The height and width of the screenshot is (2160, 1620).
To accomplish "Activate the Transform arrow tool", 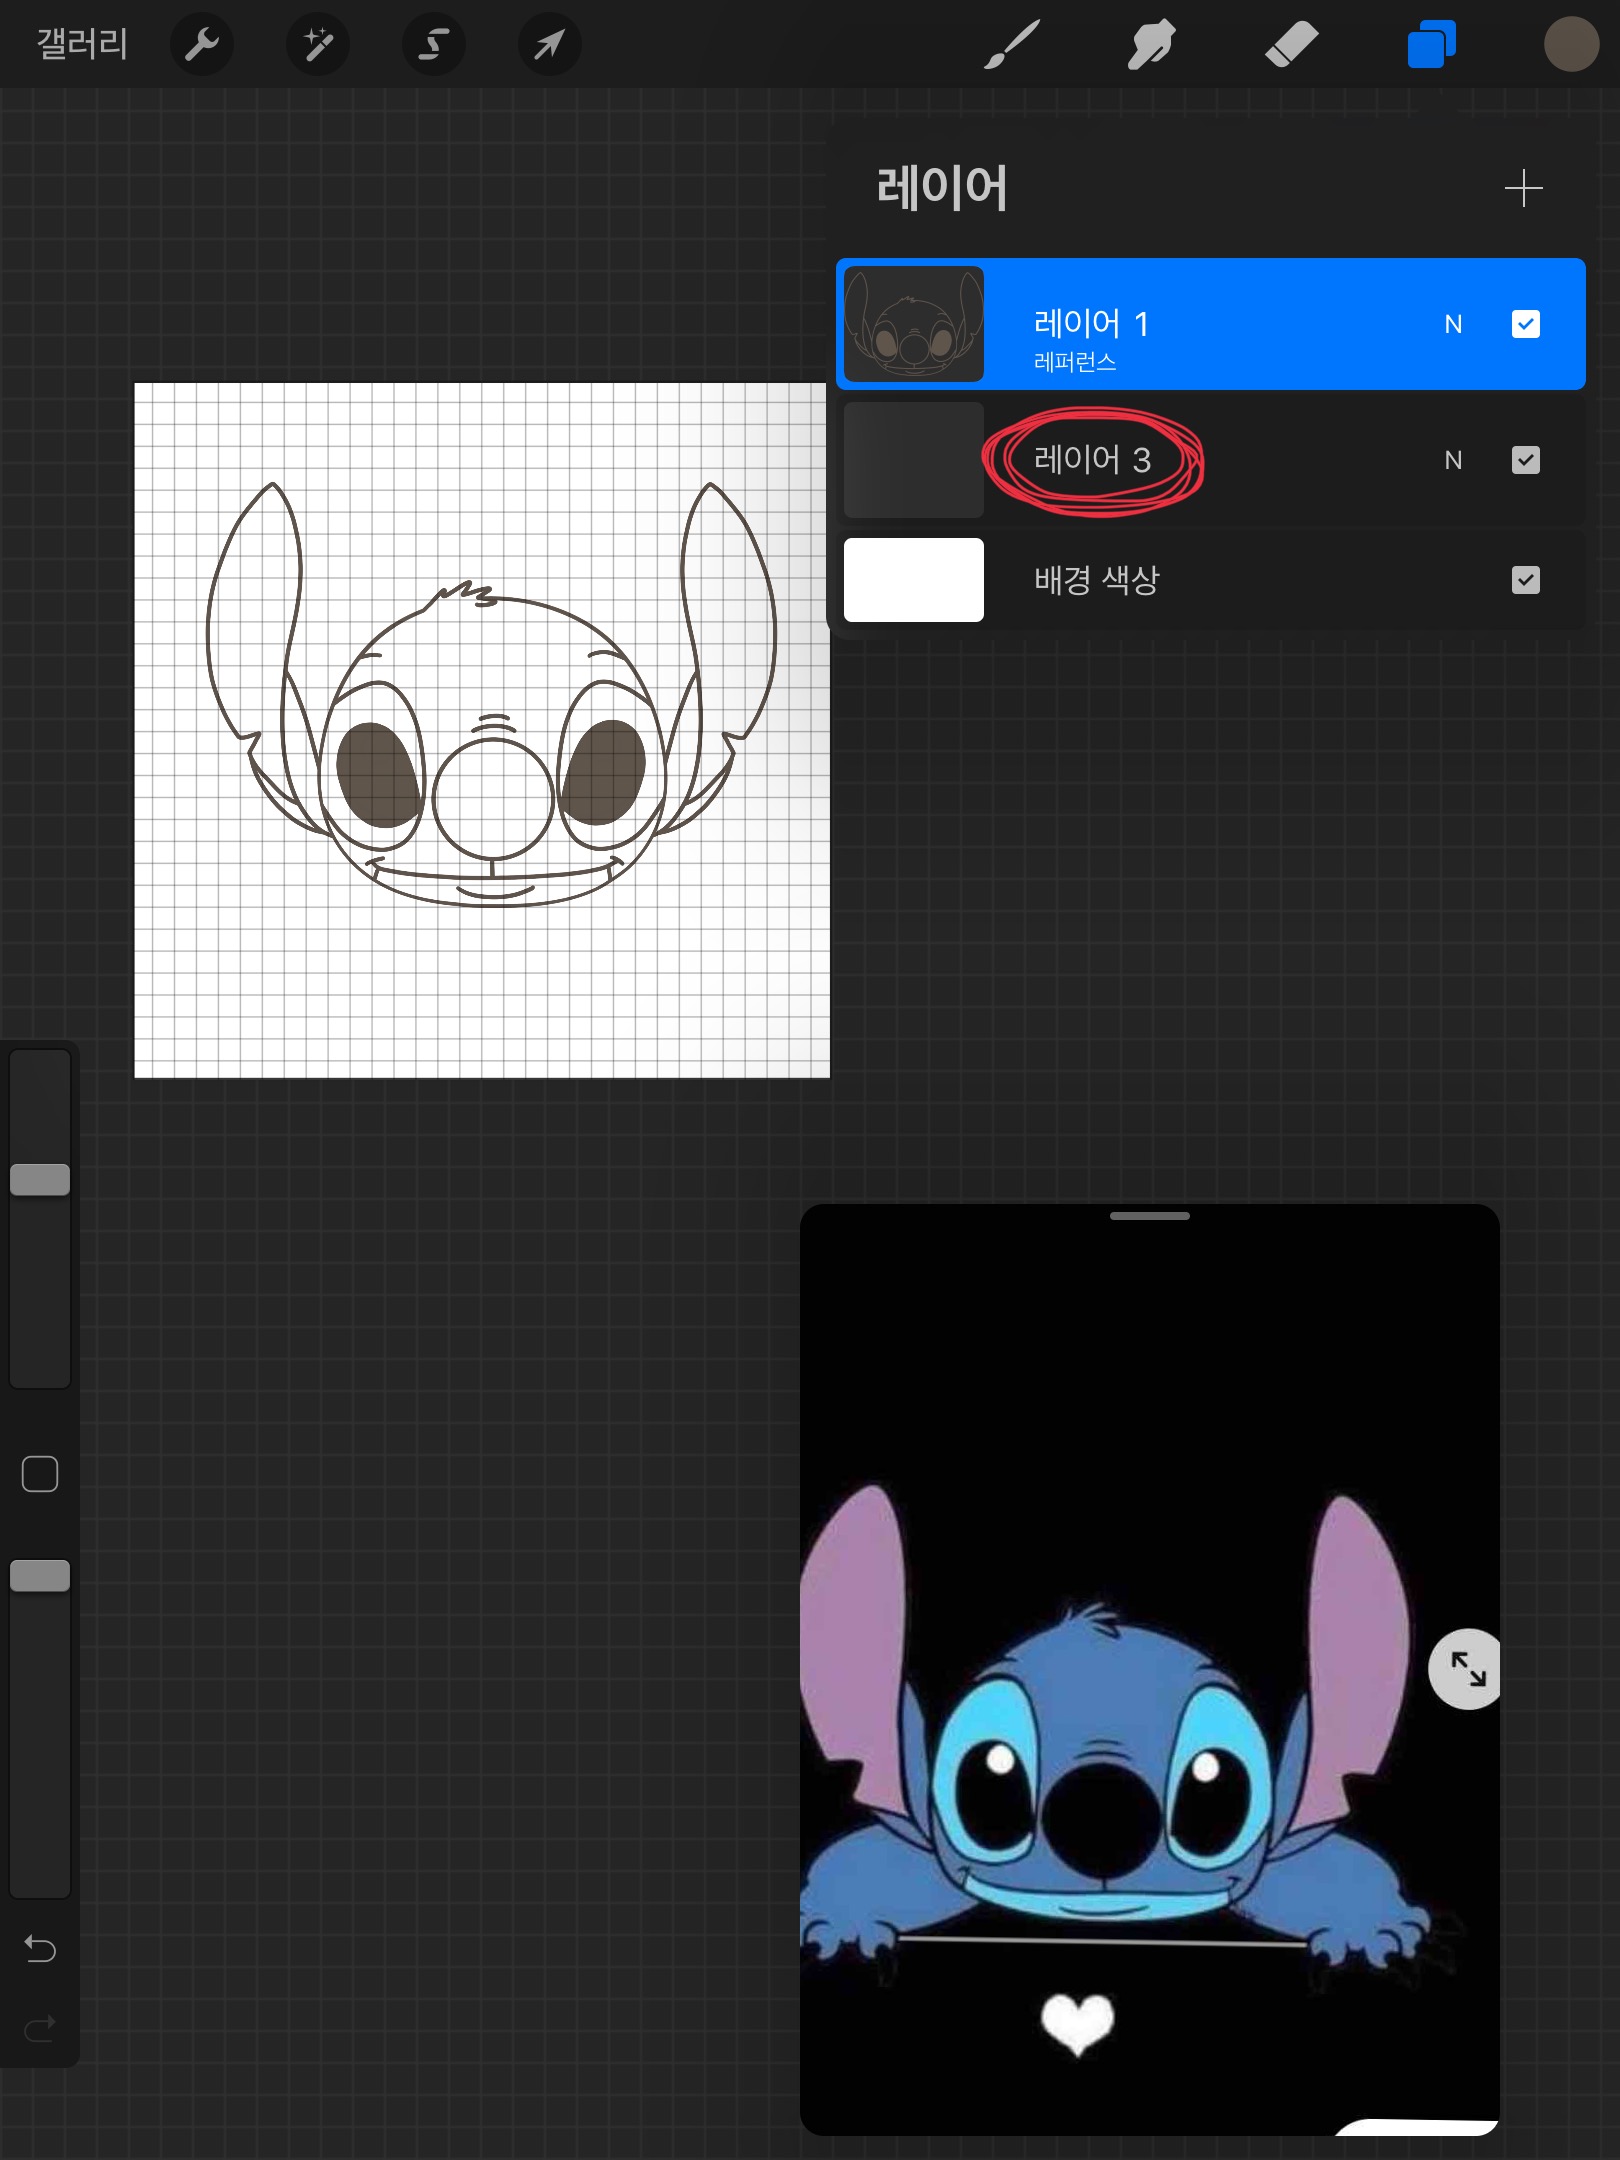I will 549,44.
